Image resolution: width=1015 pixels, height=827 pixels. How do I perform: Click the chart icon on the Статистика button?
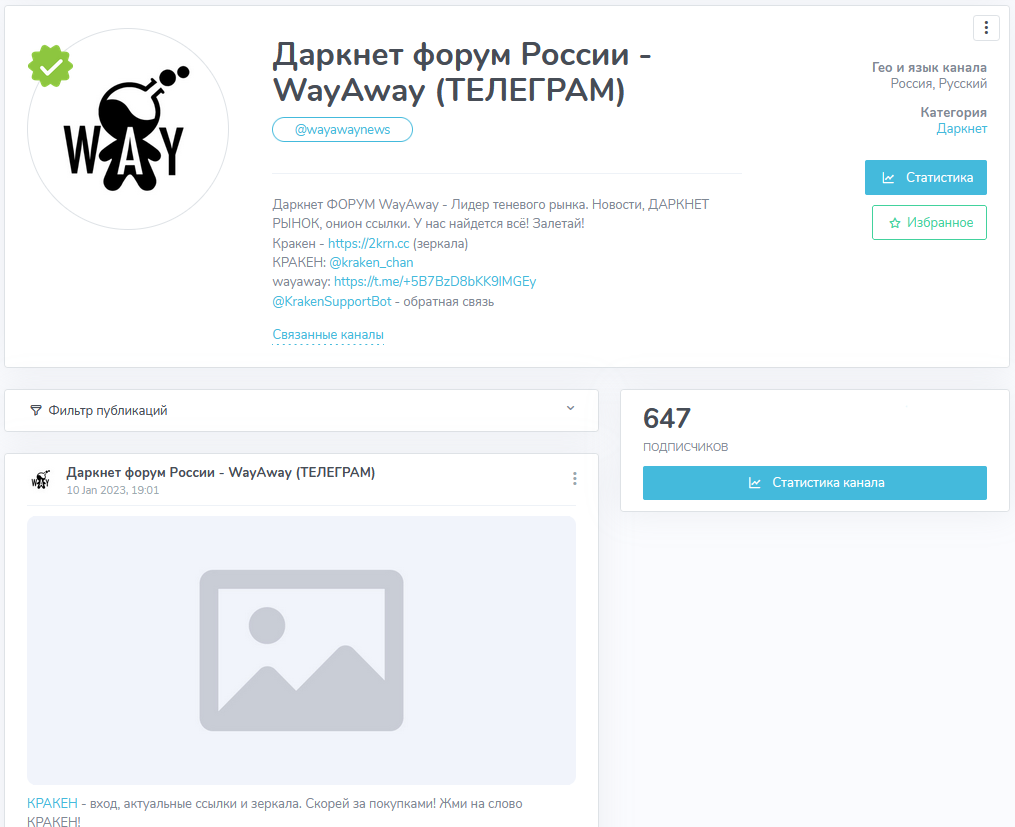(x=888, y=178)
